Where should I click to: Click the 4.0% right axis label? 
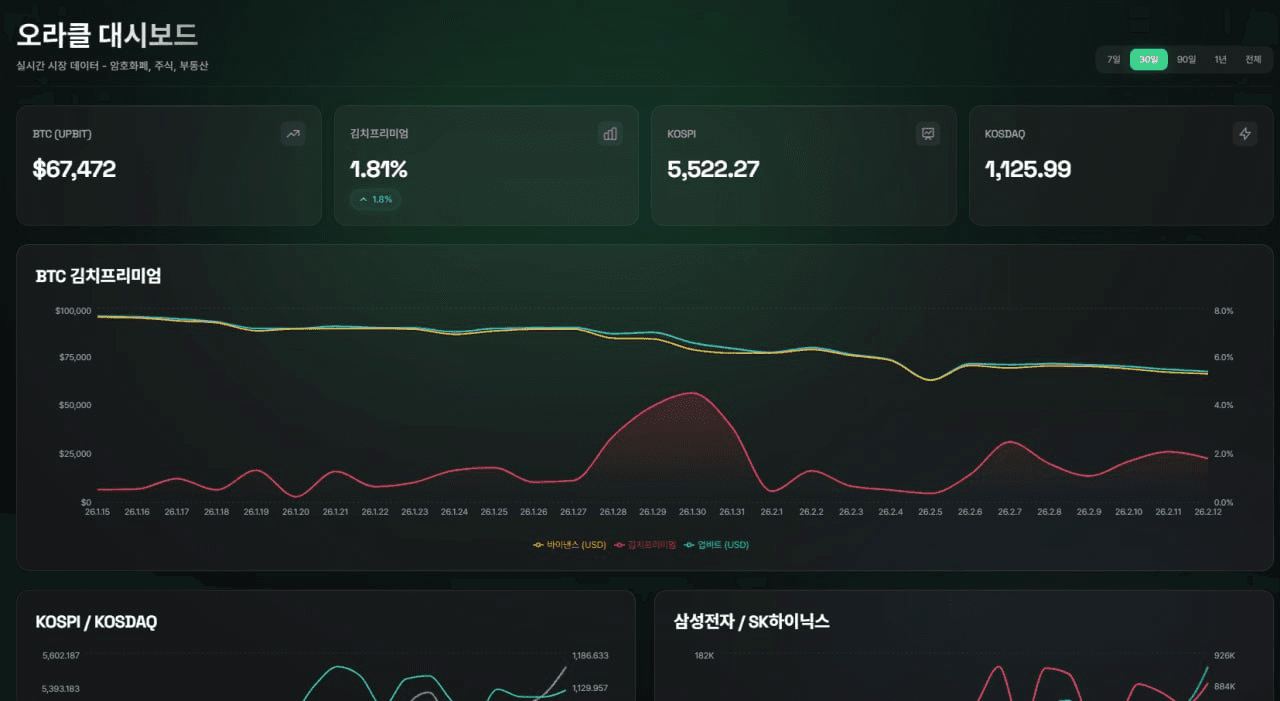[x=1224, y=405]
